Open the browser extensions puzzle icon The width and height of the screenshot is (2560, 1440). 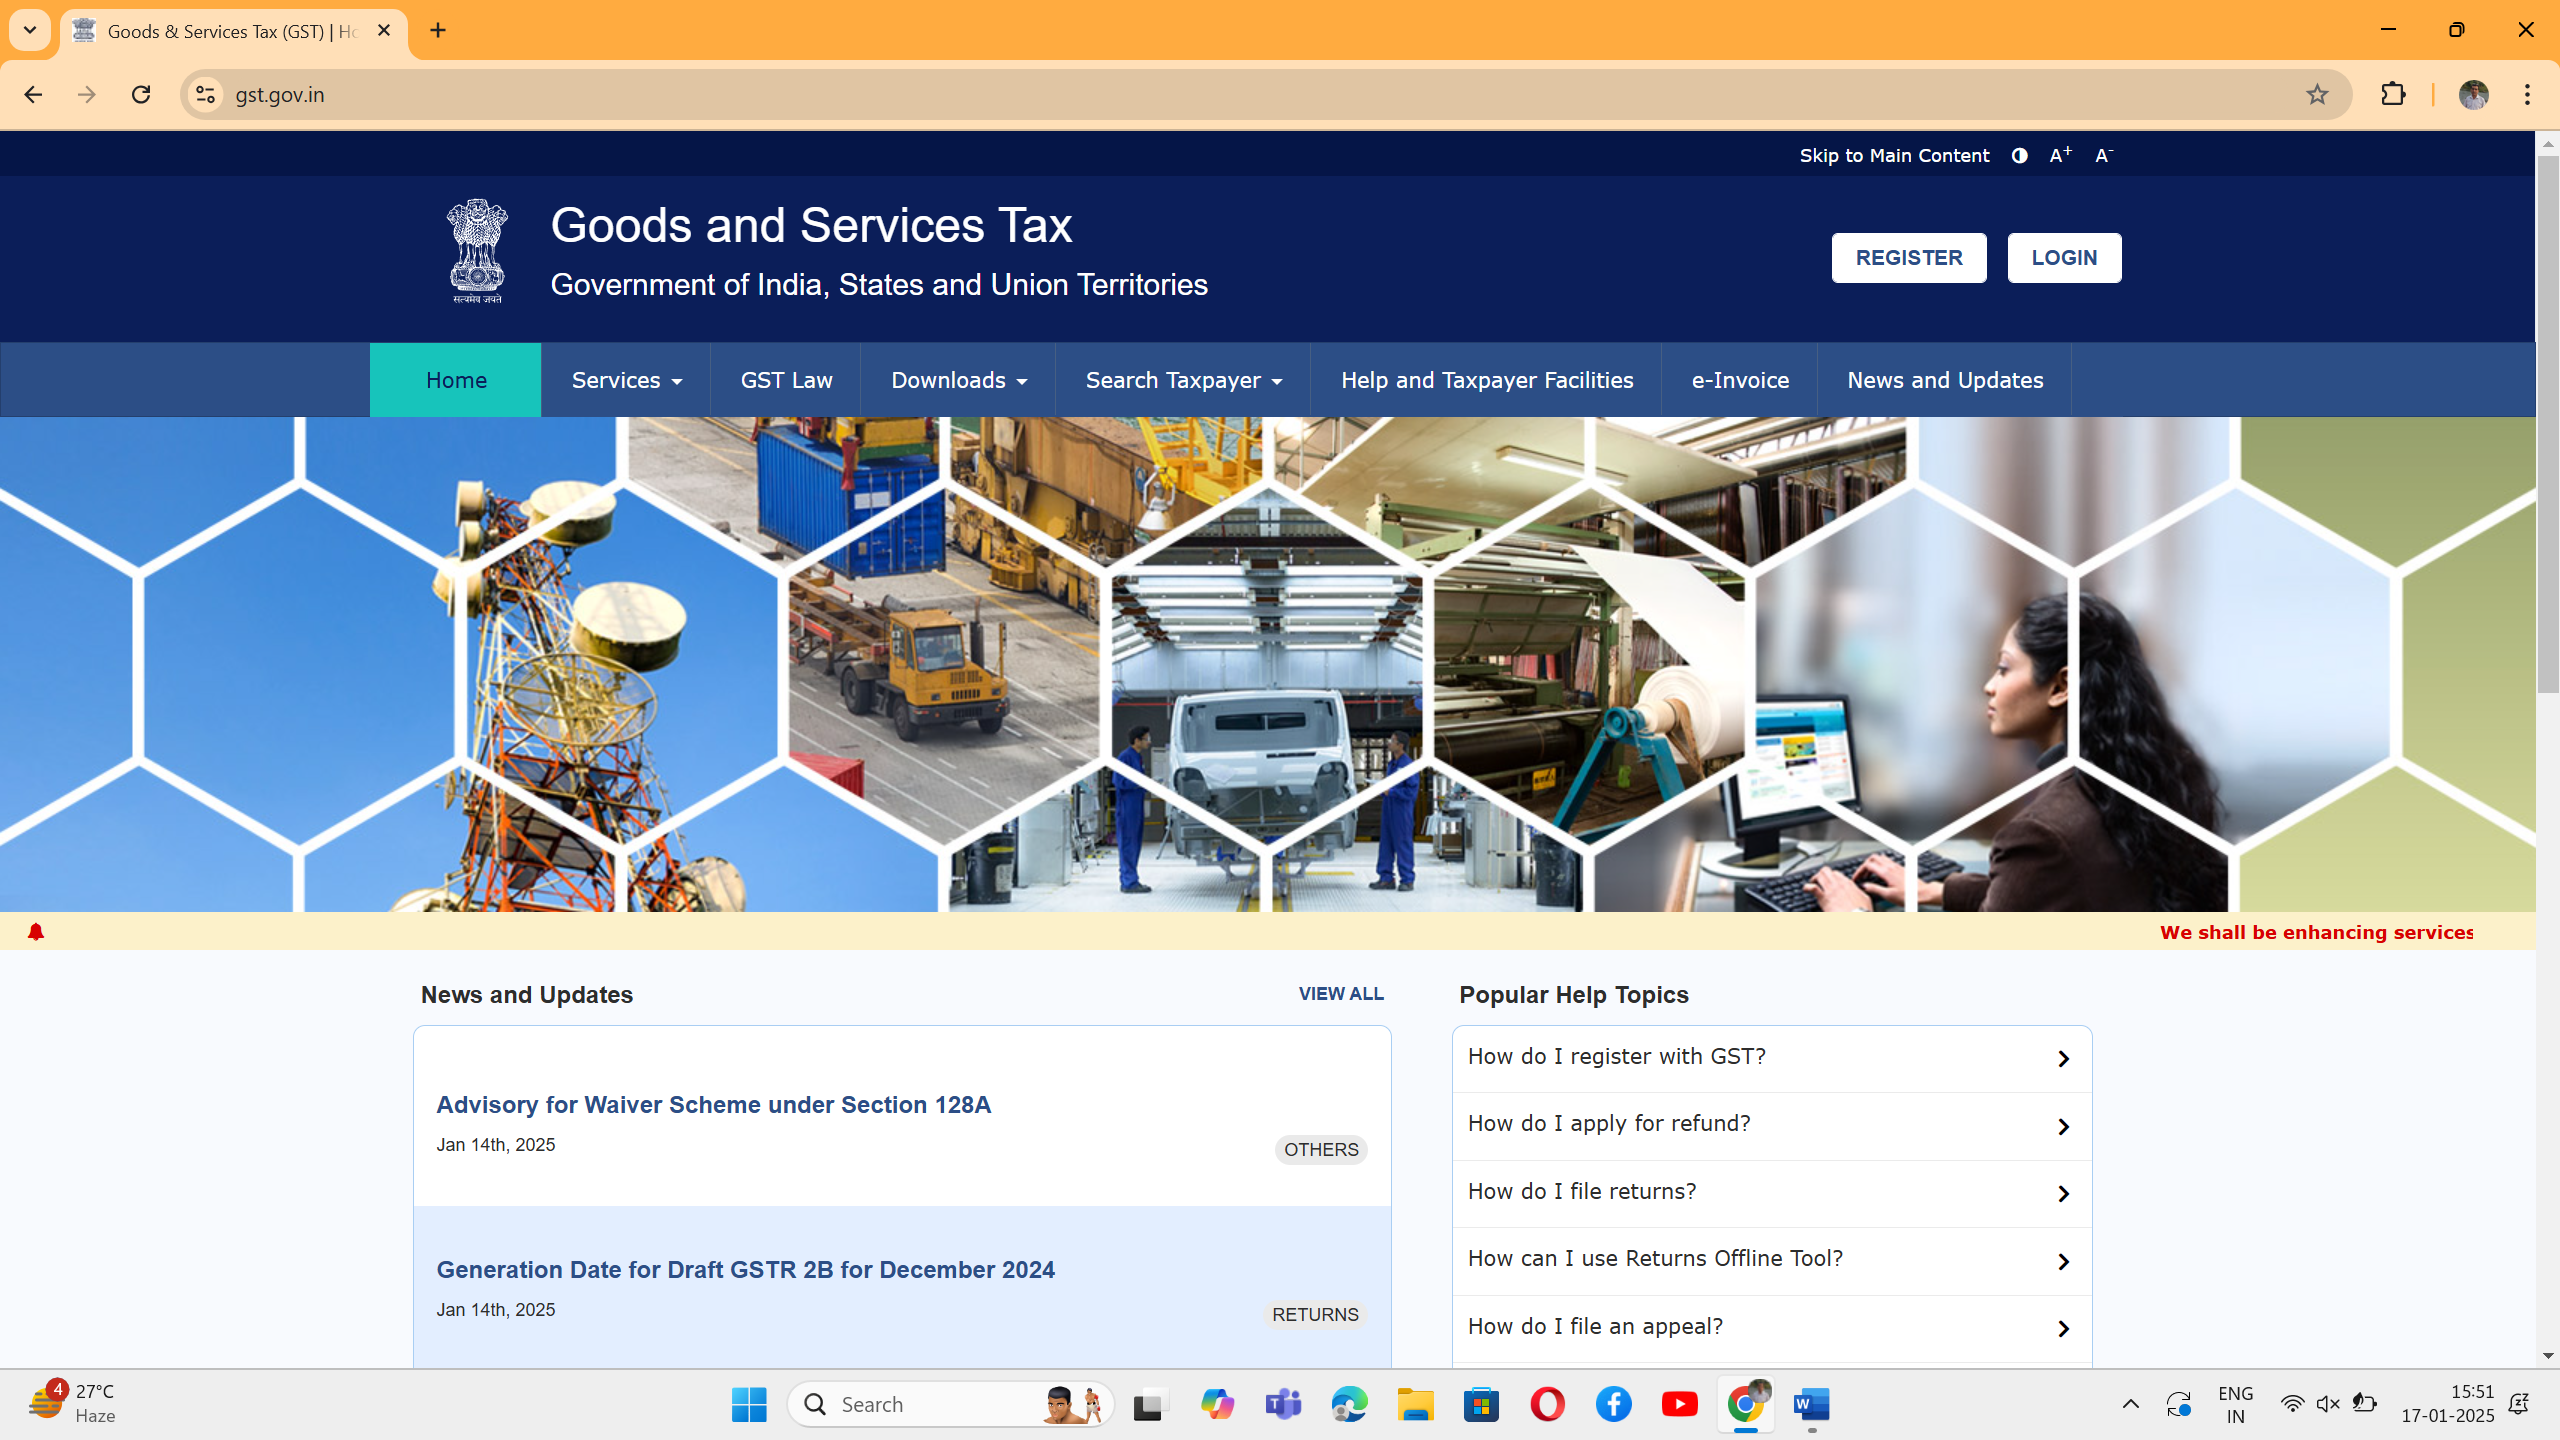(2393, 94)
